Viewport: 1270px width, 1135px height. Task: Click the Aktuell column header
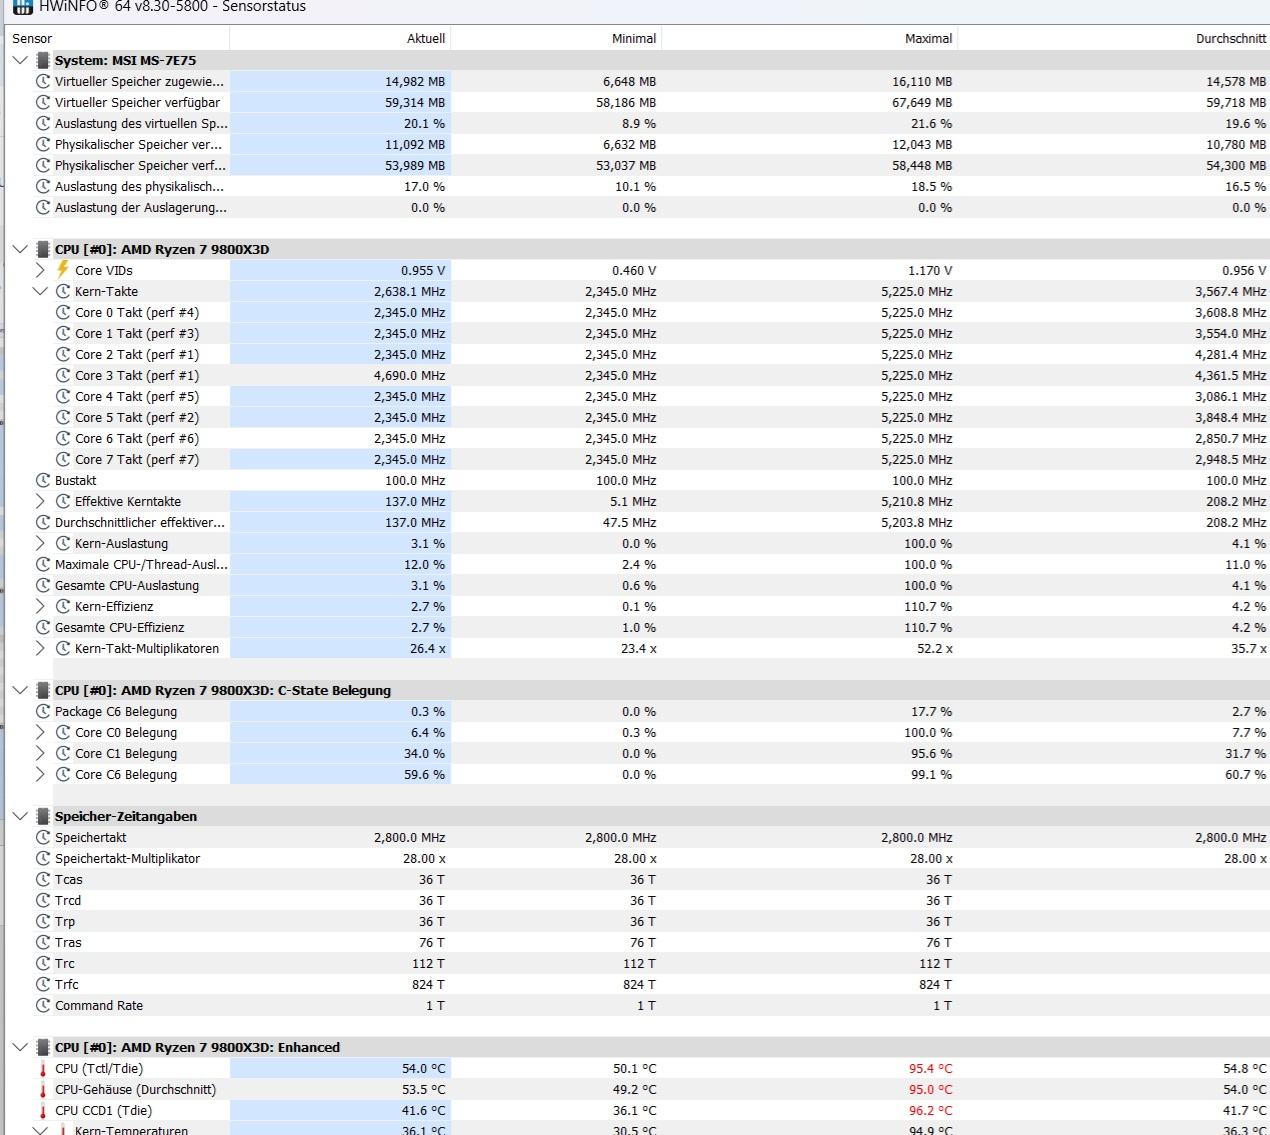point(340,38)
